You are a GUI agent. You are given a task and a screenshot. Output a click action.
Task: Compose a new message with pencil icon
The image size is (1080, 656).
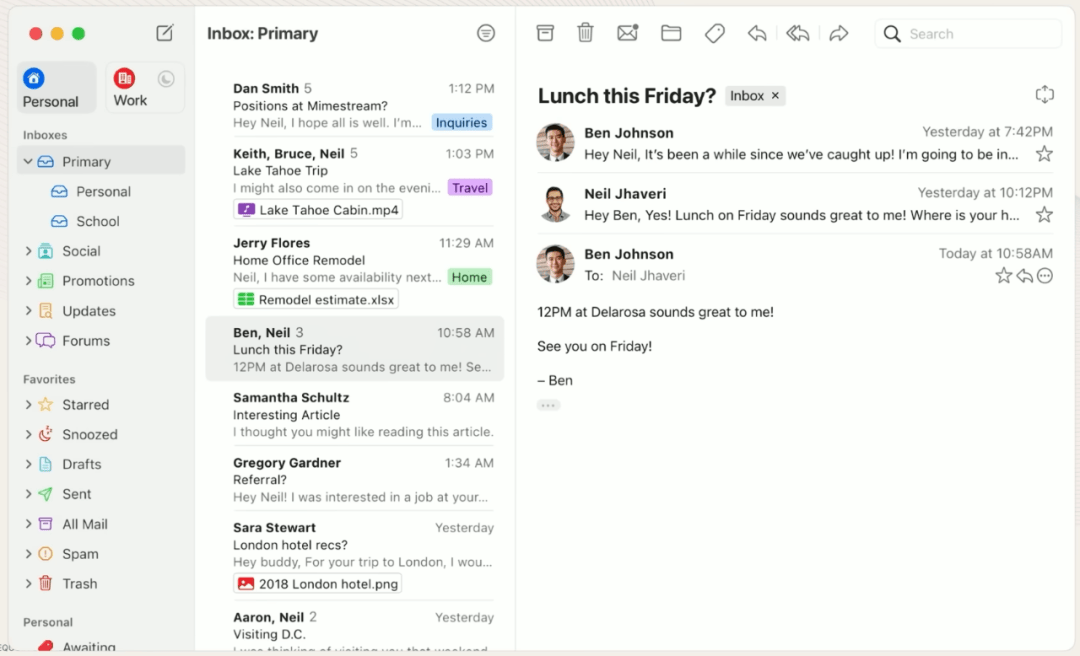click(165, 32)
